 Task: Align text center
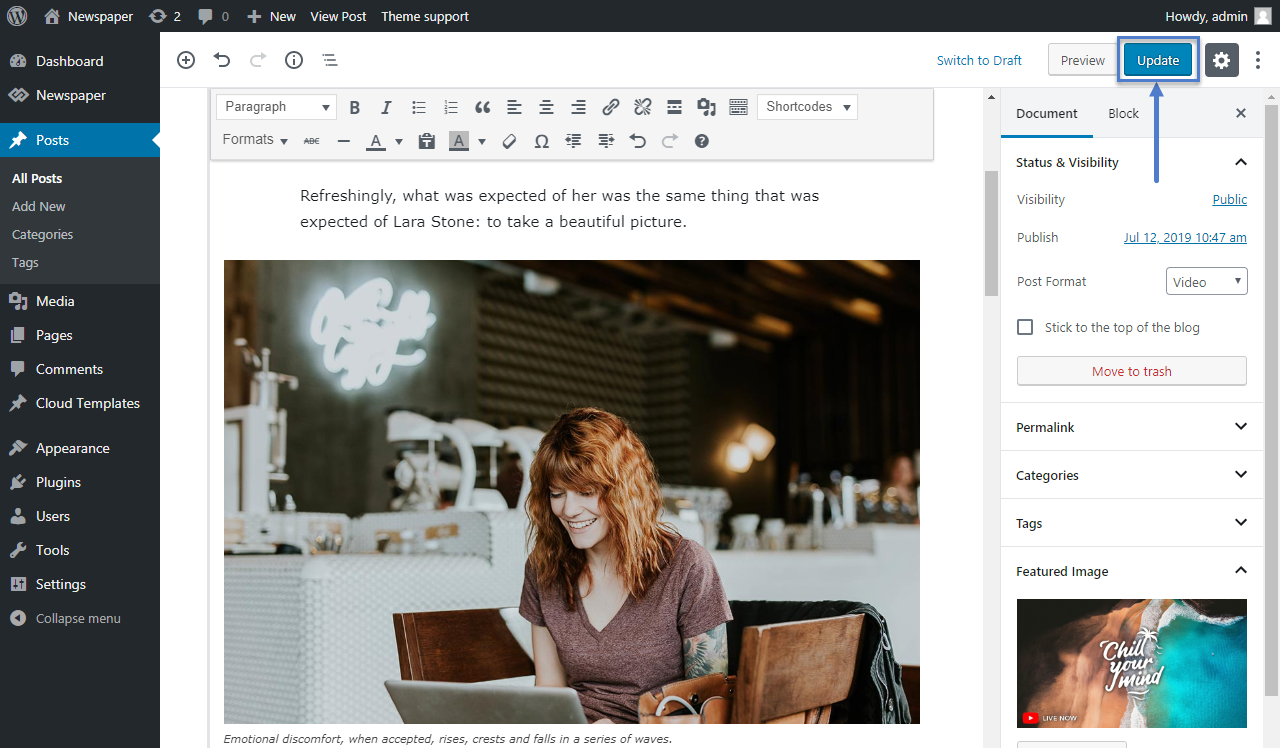point(546,107)
